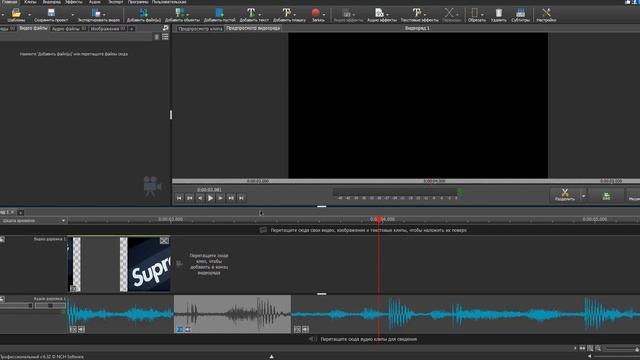Select the Supreme video clip thumbnail
The width and height of the screenshot is (640, 360).
(149, 264)
